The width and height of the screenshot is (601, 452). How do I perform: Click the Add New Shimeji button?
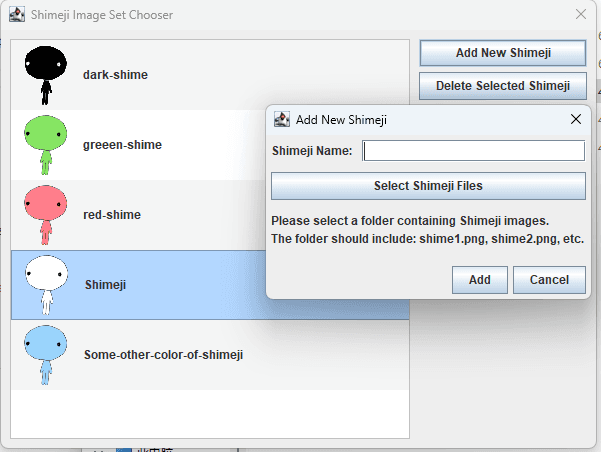(503, 53)
